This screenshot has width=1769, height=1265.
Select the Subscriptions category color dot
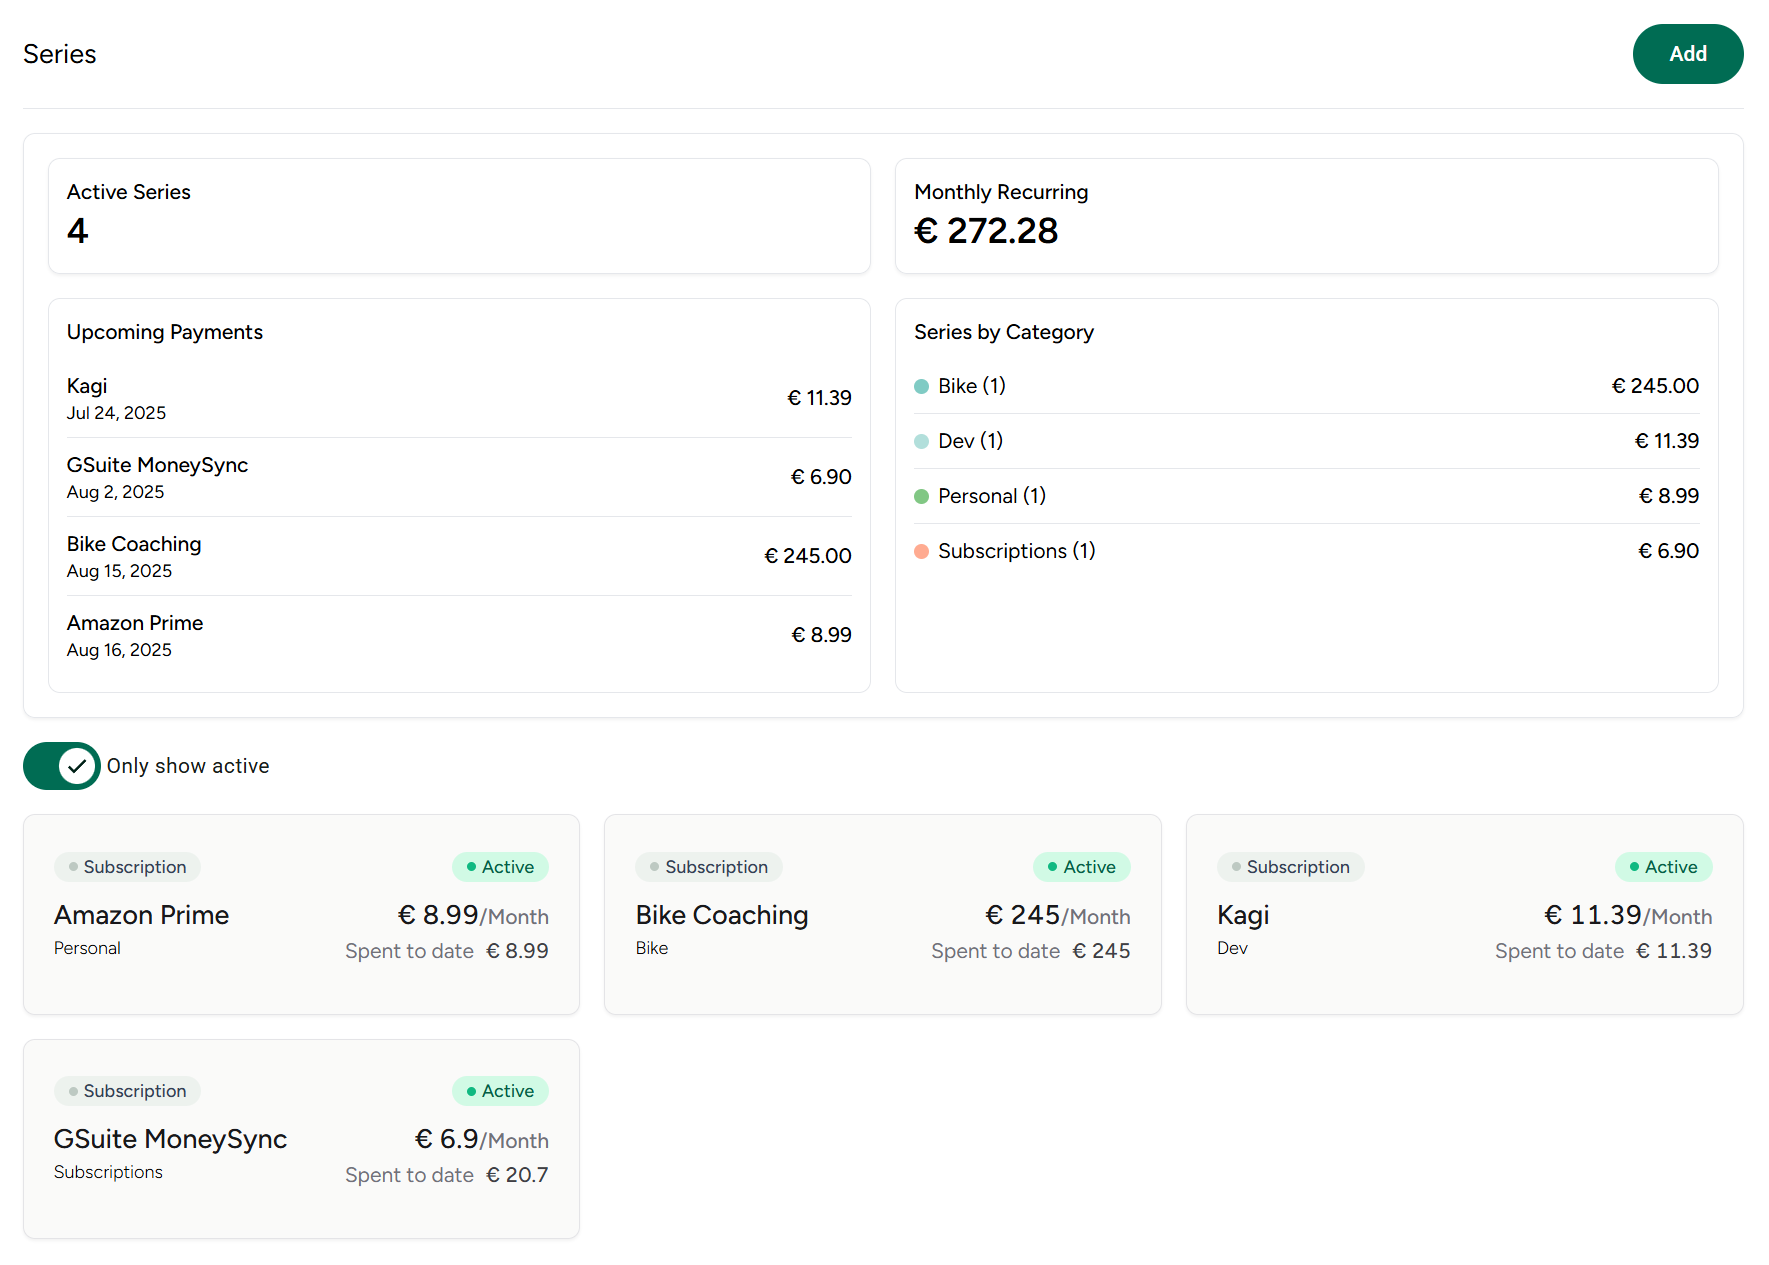tap(922, 551)
